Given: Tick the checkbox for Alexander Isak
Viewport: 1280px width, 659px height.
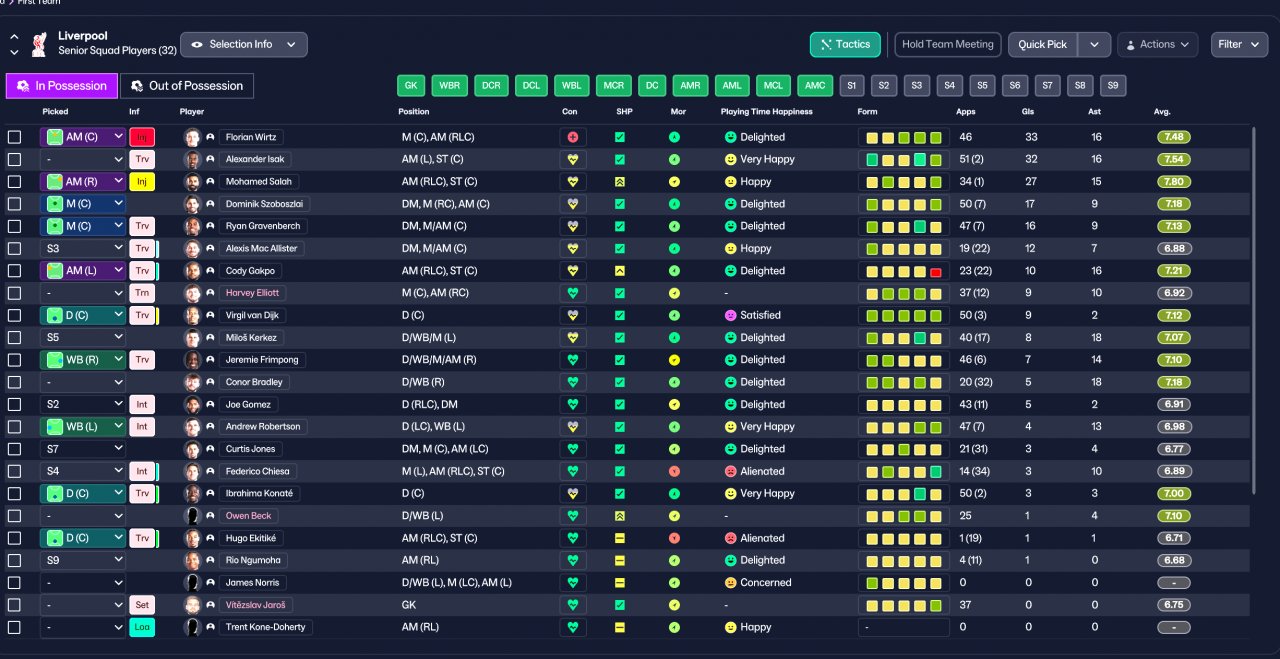Looking at the screenshot, I should click(14, 159).
